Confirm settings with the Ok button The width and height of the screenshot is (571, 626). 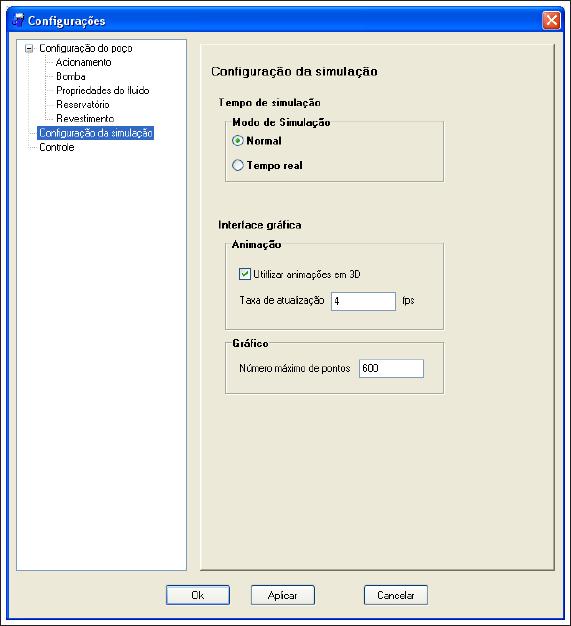point(198,595)
